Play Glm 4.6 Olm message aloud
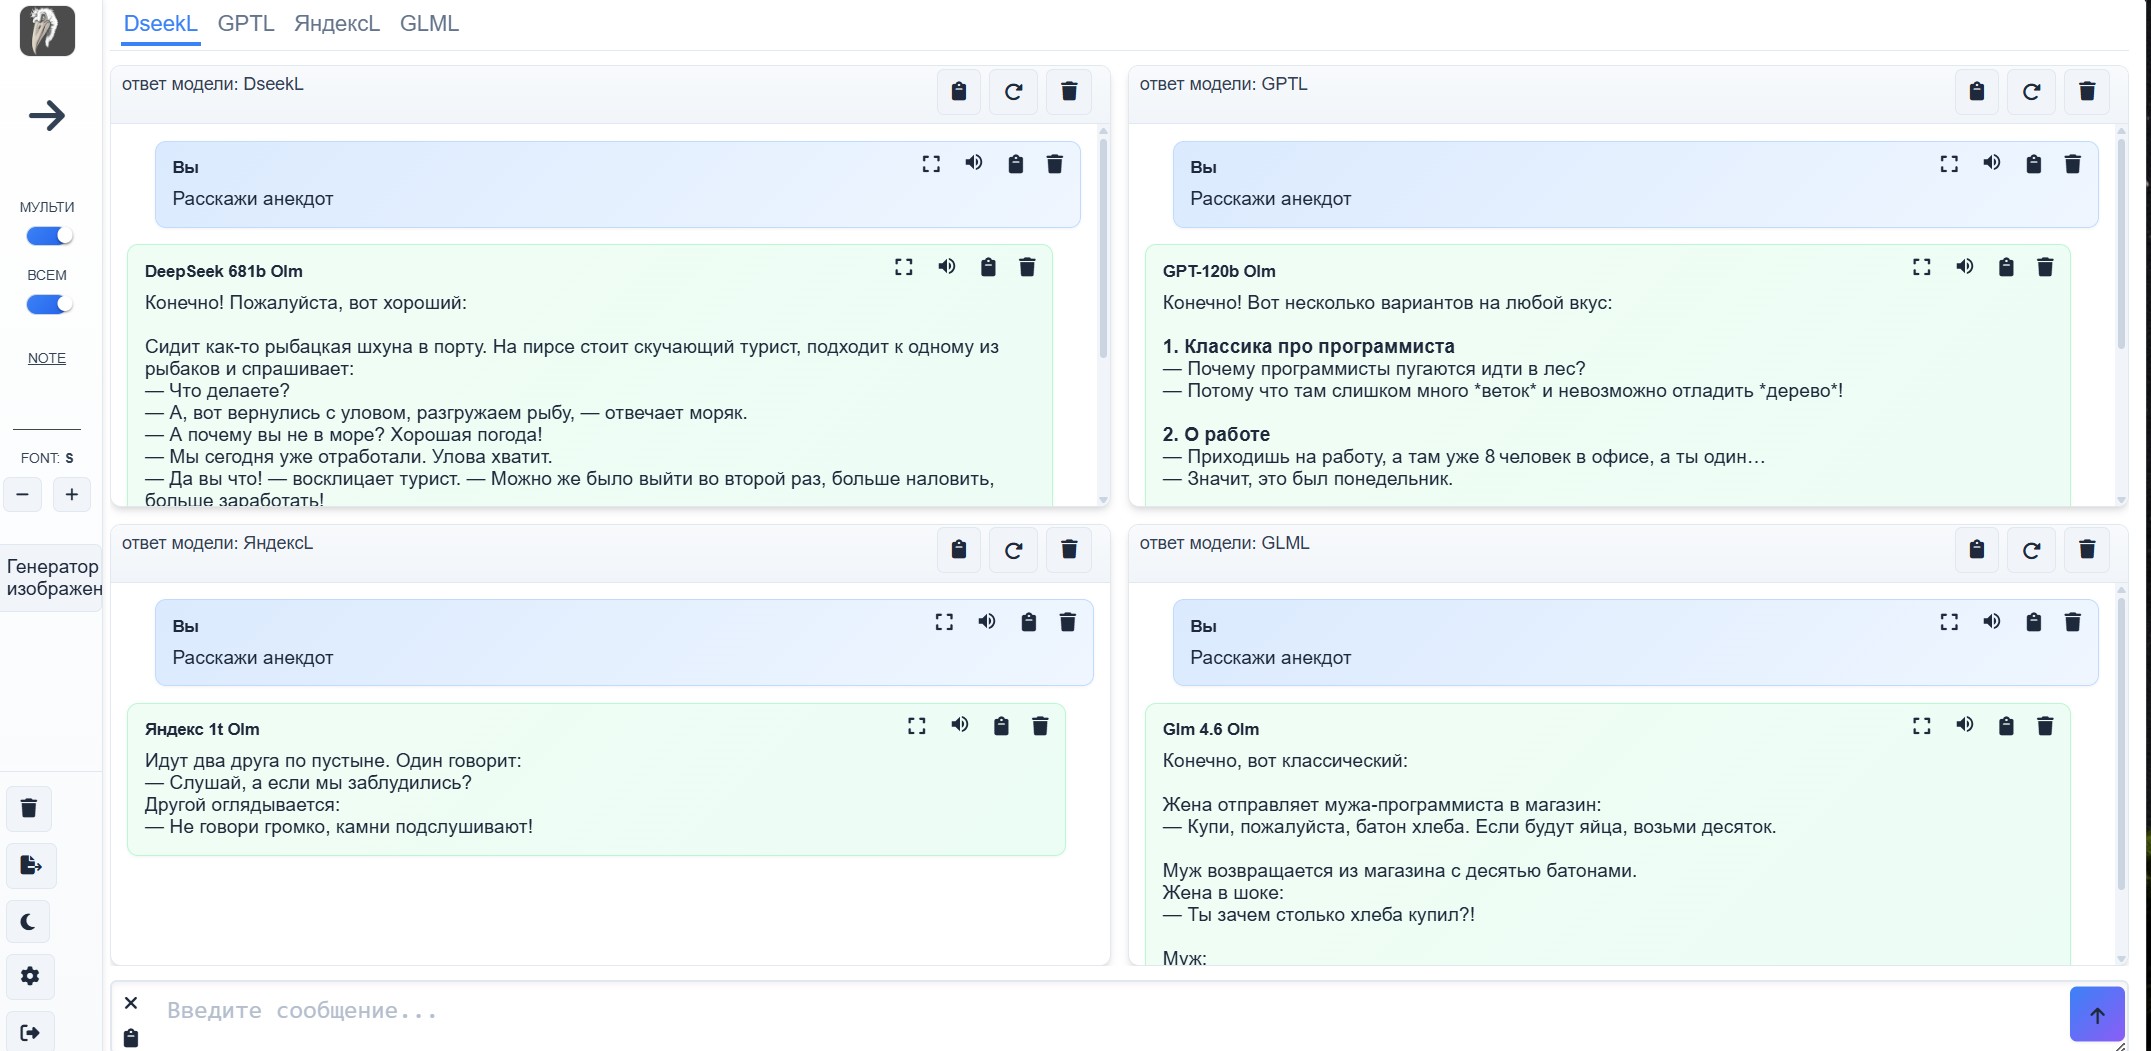 1965,726
